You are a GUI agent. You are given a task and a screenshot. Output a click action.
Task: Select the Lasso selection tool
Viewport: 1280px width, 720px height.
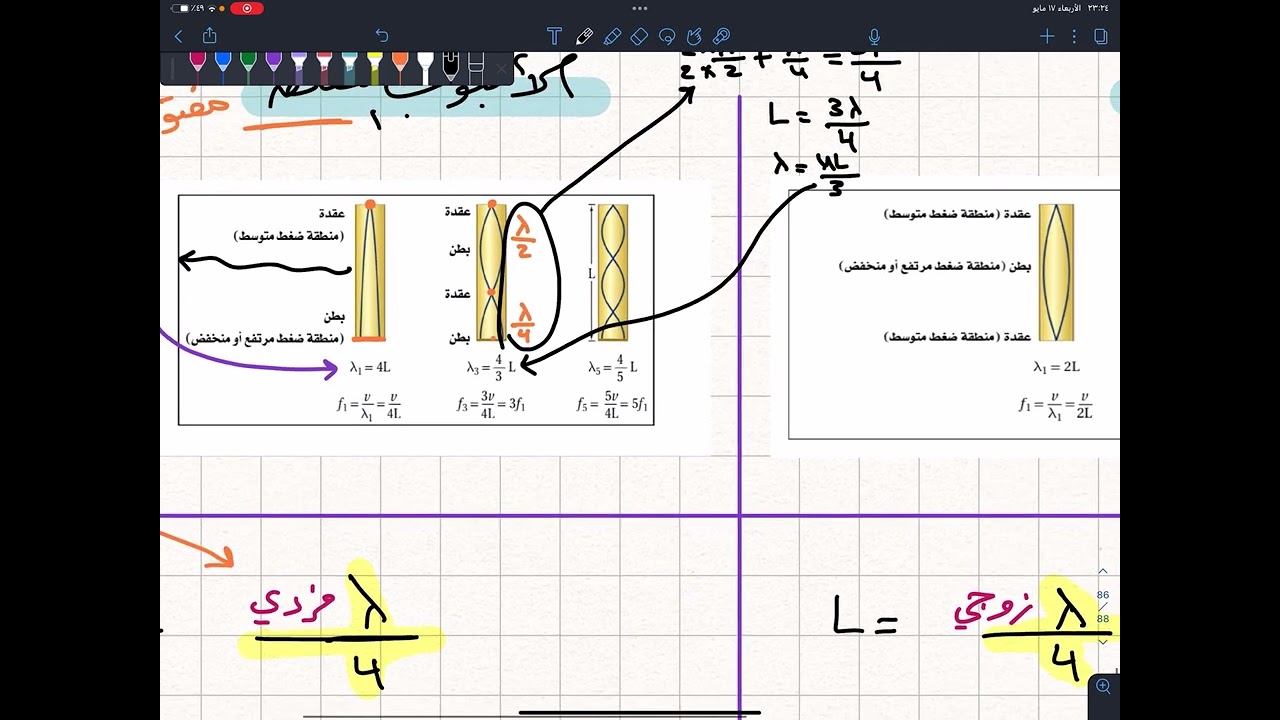pos(667,37)
